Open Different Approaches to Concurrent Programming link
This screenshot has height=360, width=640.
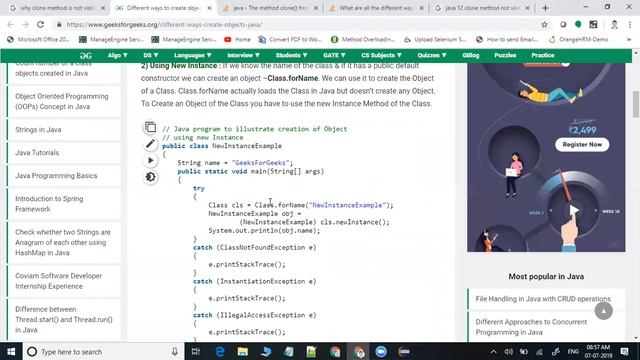[531, 327]
